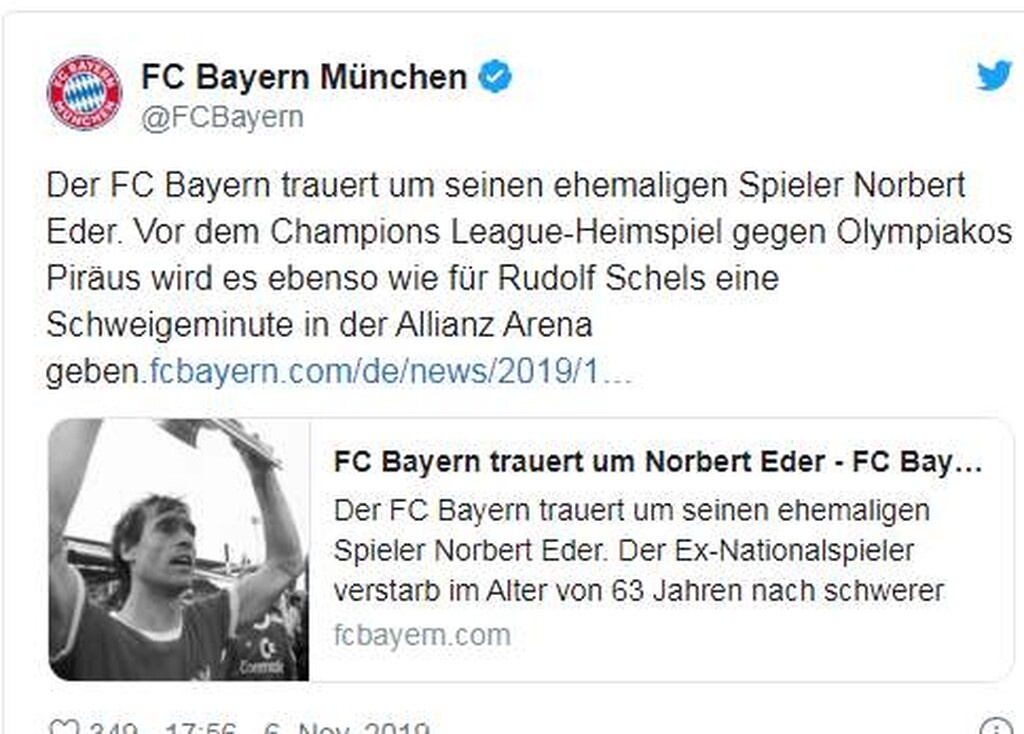
Task: Click the FC Bayern club logo avatar
Action: (84, 93)
